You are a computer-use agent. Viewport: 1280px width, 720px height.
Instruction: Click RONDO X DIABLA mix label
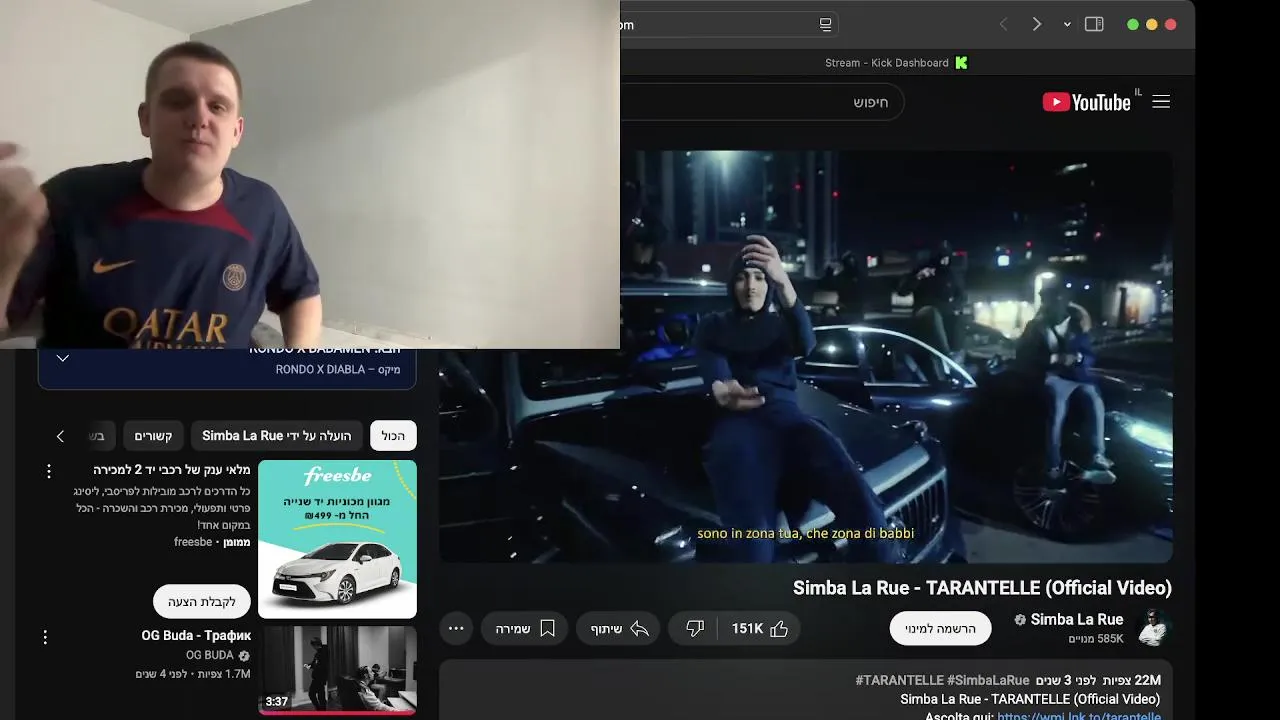pyautogui.click(x=338, y=370)
